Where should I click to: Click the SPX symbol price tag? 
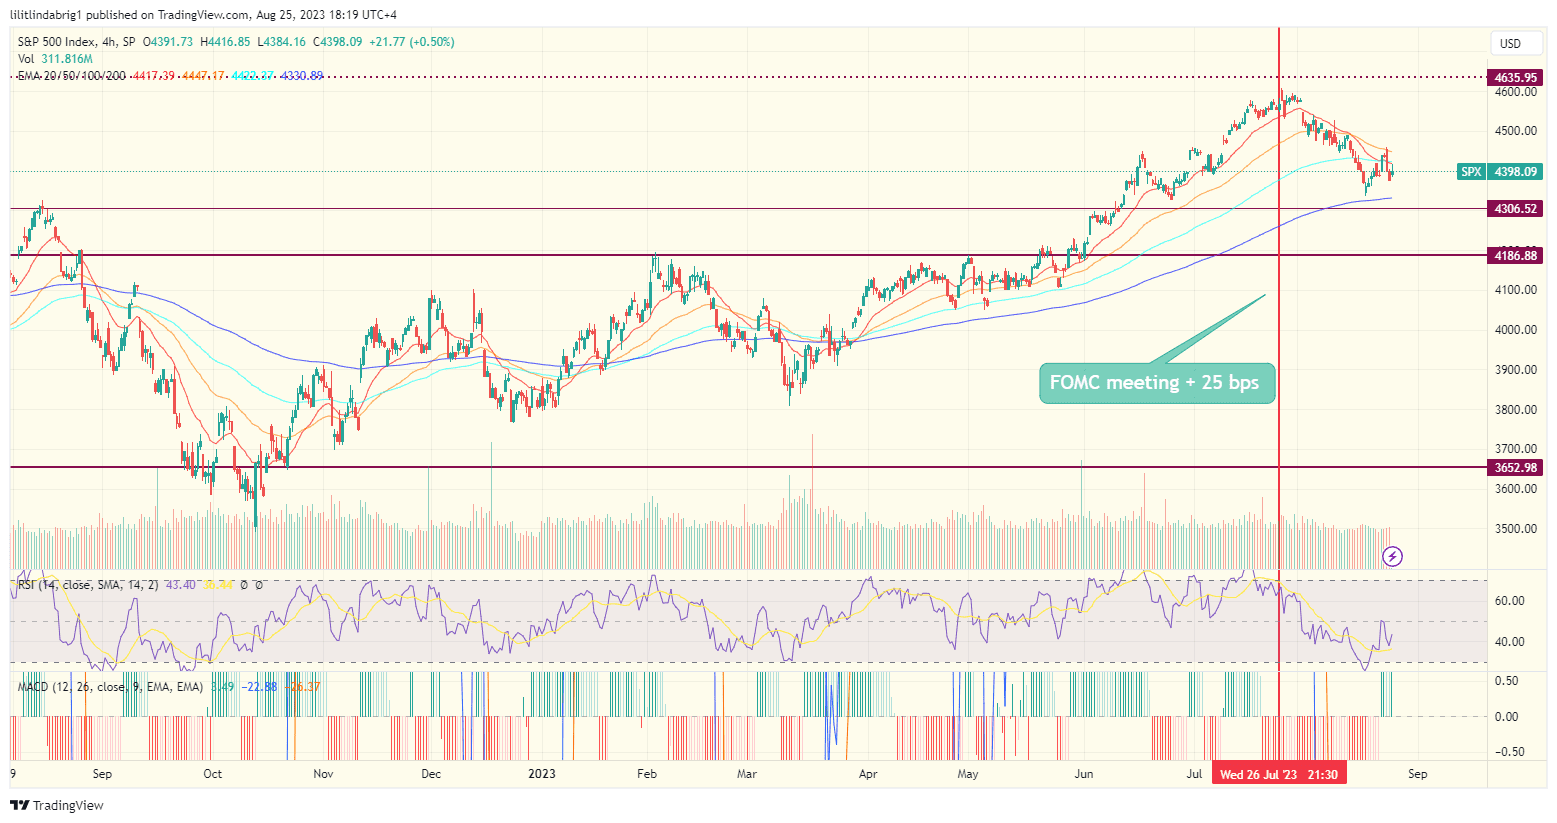(x=1471, y=172)
